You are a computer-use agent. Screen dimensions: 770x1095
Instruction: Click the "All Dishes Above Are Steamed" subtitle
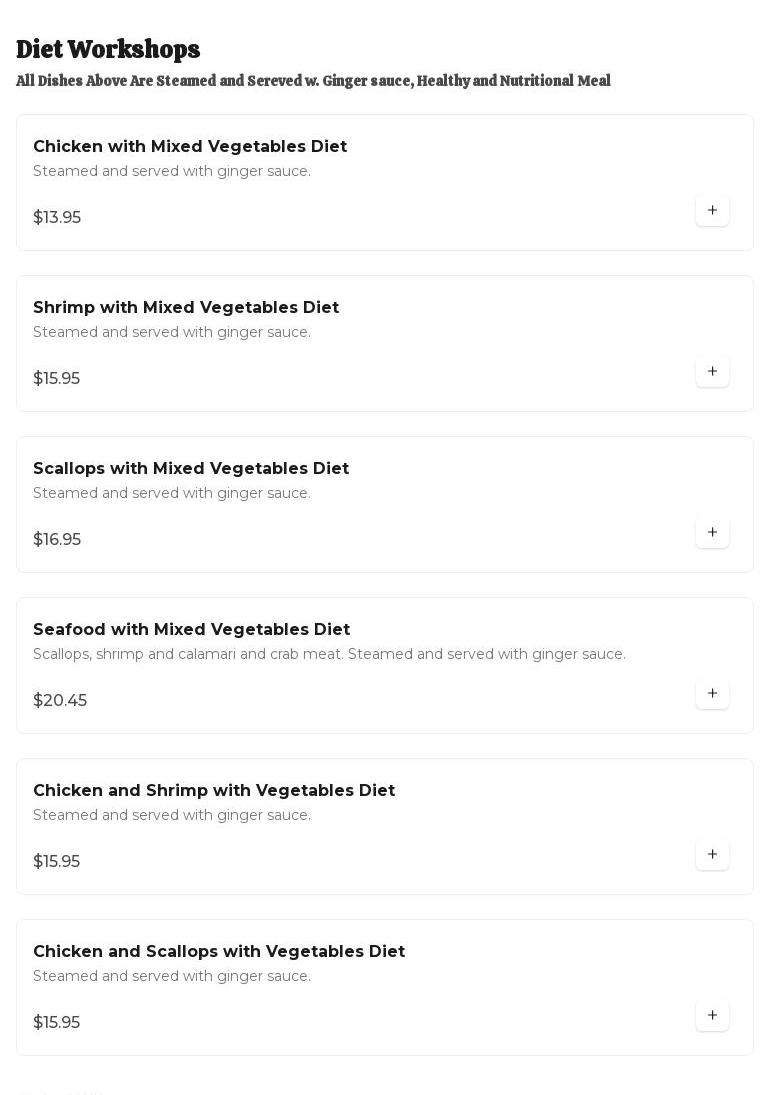click(x=313, y=81)
